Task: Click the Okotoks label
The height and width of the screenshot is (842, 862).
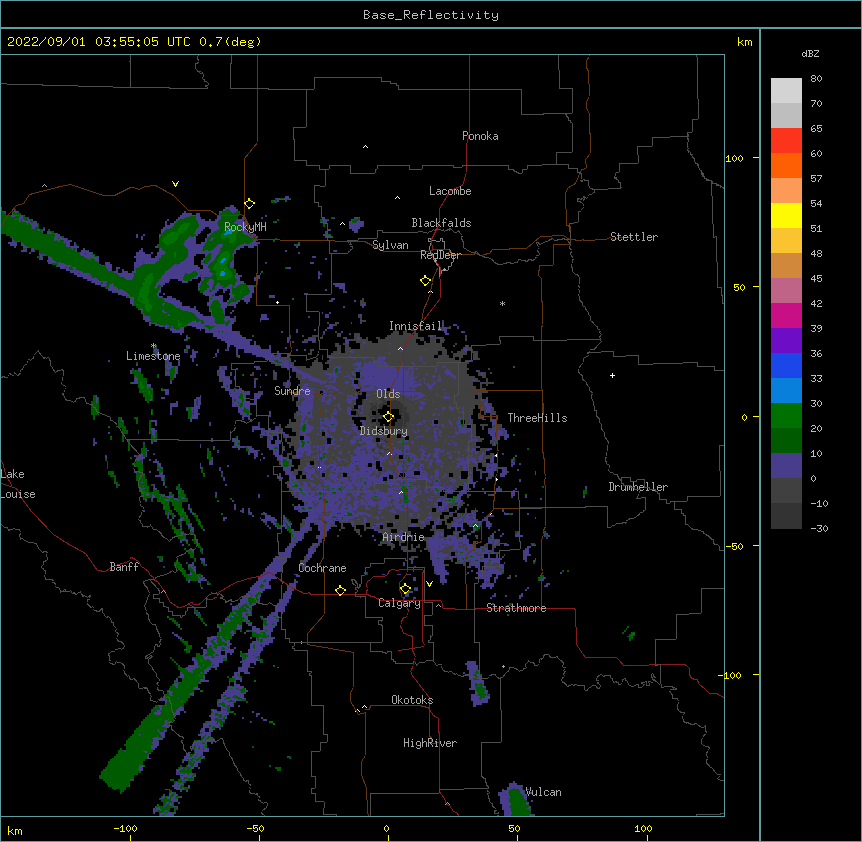Action: 412,700
